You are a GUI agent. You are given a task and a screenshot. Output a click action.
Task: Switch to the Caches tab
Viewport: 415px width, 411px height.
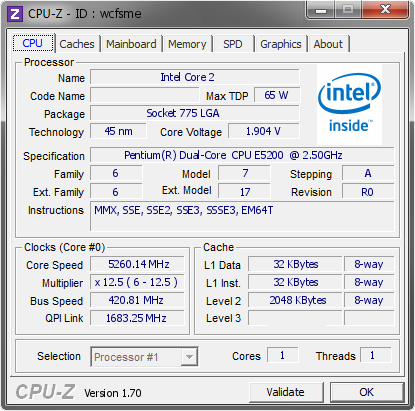pos(77,44)
